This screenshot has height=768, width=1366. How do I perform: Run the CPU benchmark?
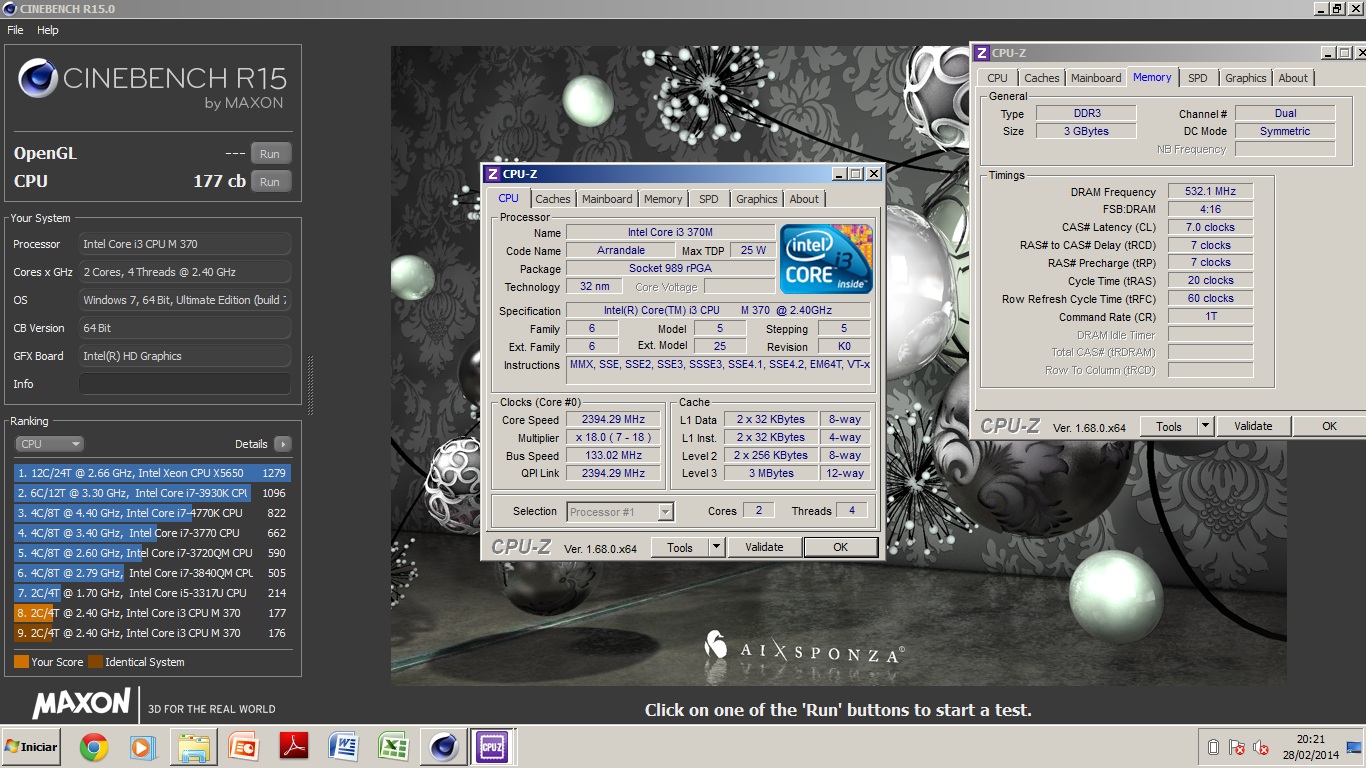tap(270, 182)
